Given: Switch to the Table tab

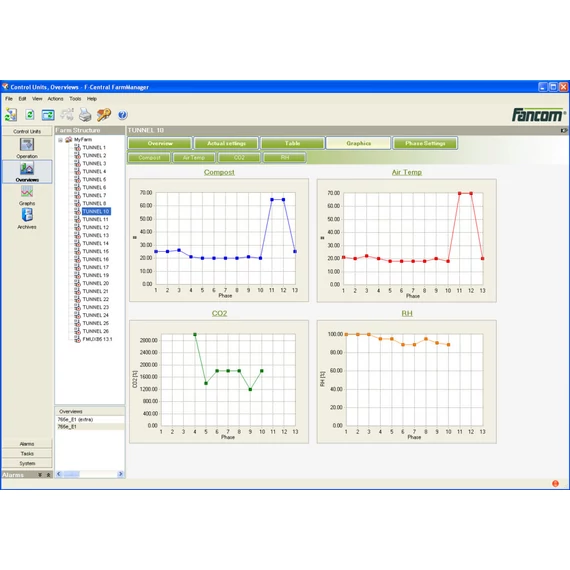Looking at the screenshot, I should coord(293,143).
